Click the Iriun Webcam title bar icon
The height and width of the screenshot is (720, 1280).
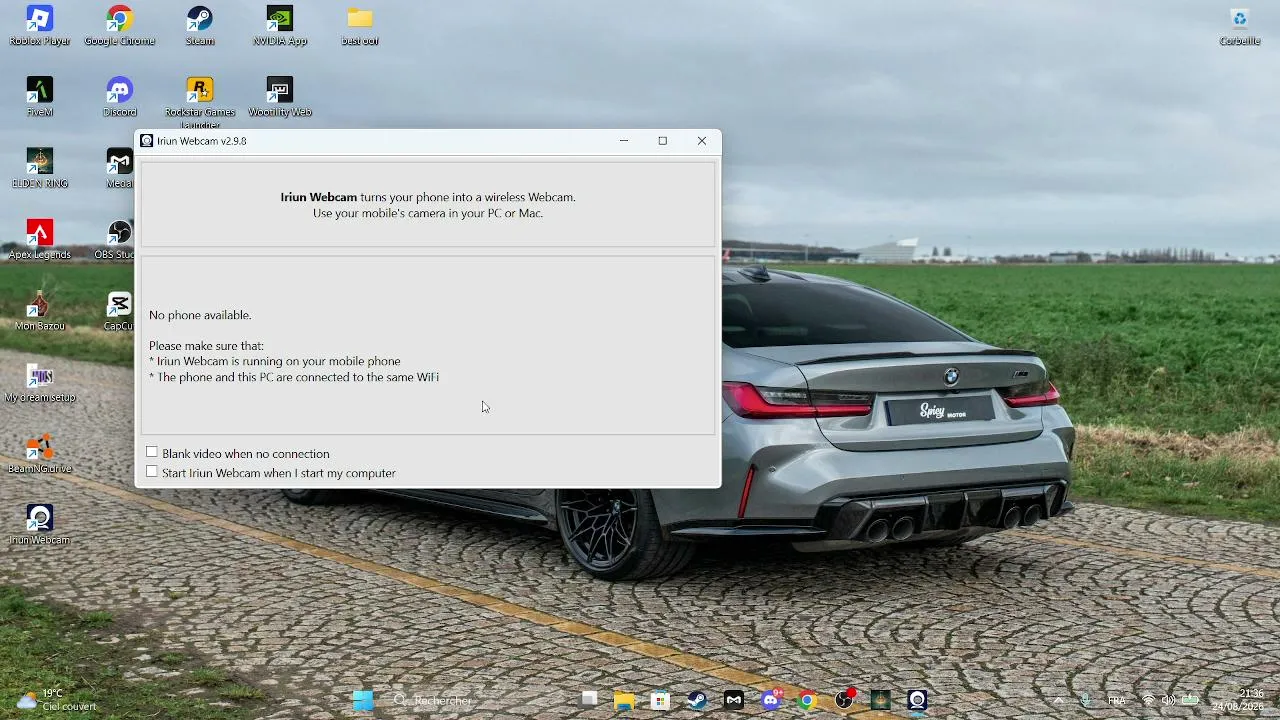pos(147,141)
